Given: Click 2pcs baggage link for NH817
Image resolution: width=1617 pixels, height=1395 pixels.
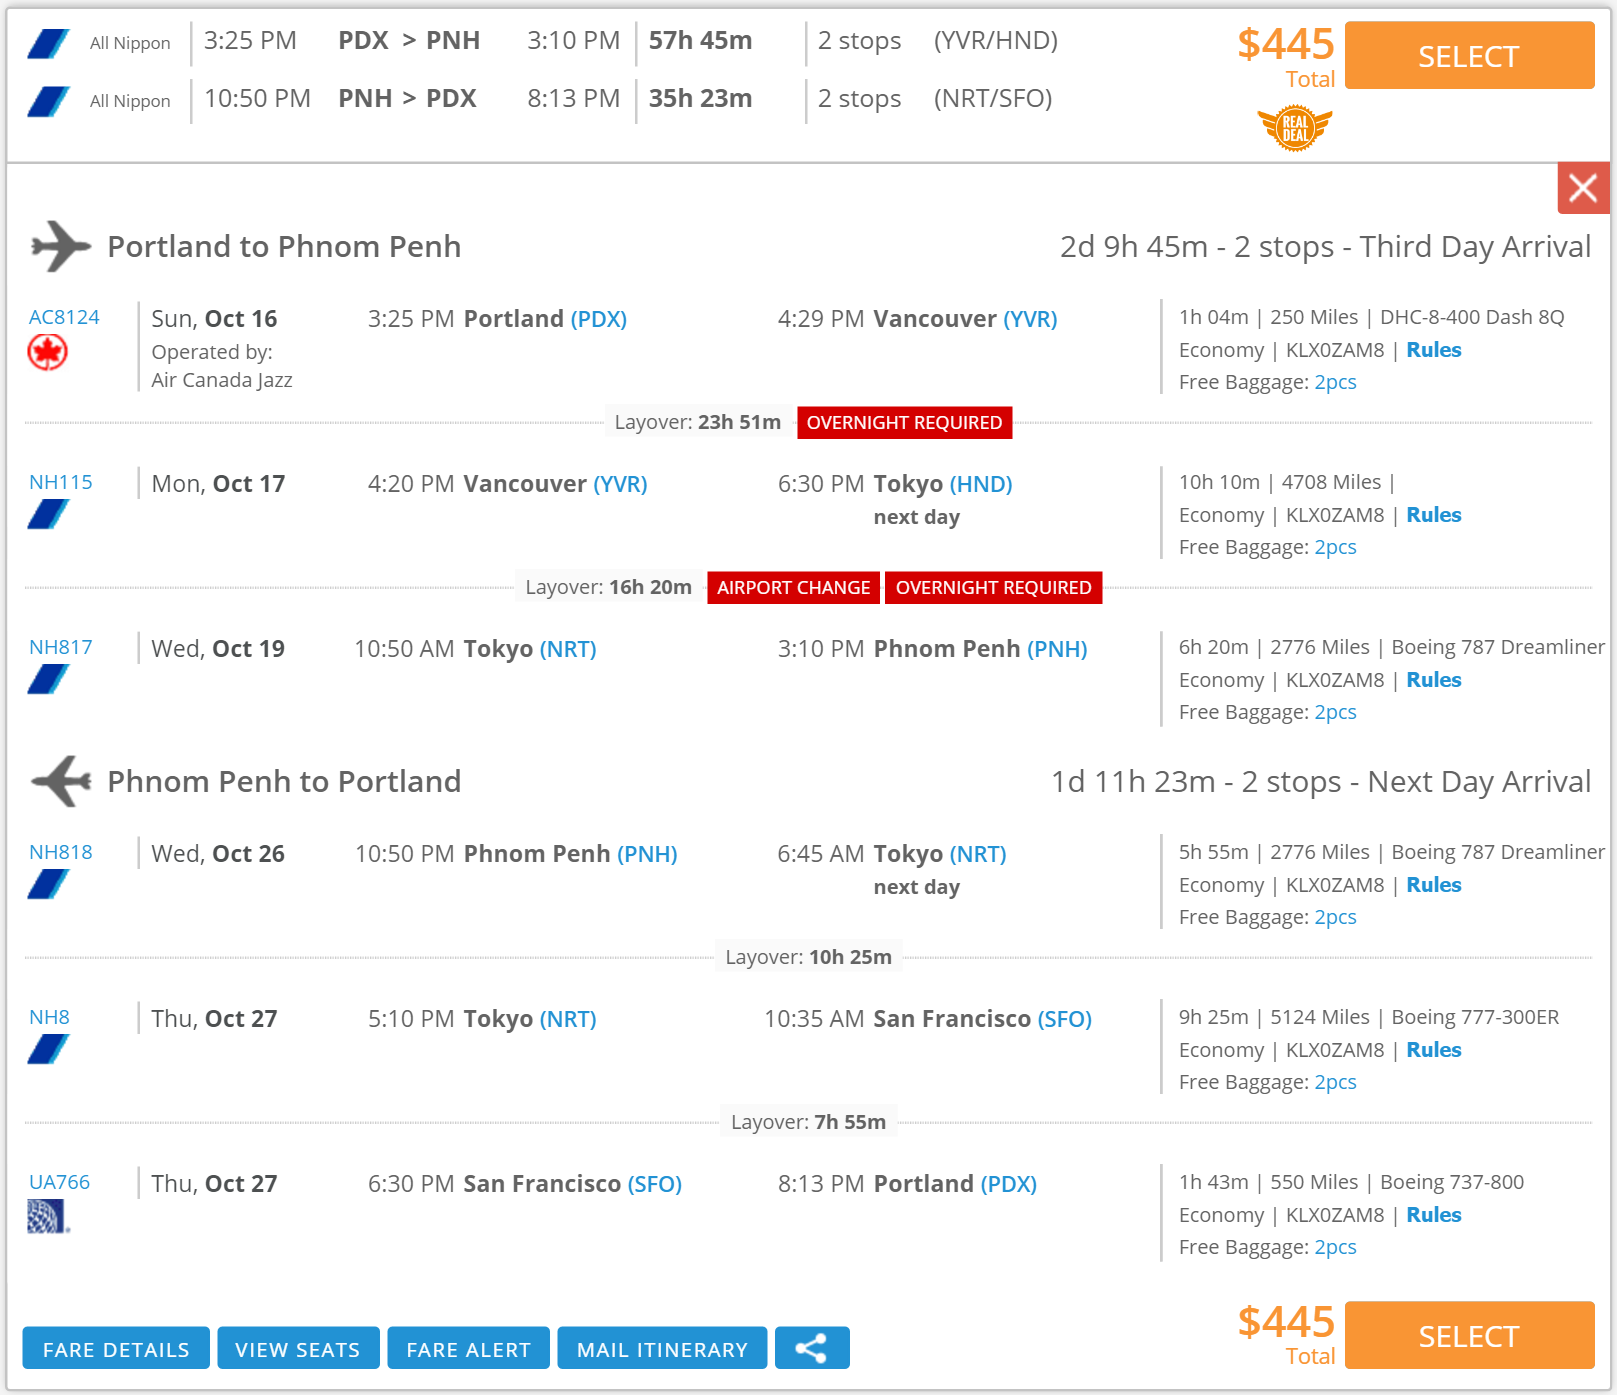Looking at the screenshot, I should coord(1335,712).
